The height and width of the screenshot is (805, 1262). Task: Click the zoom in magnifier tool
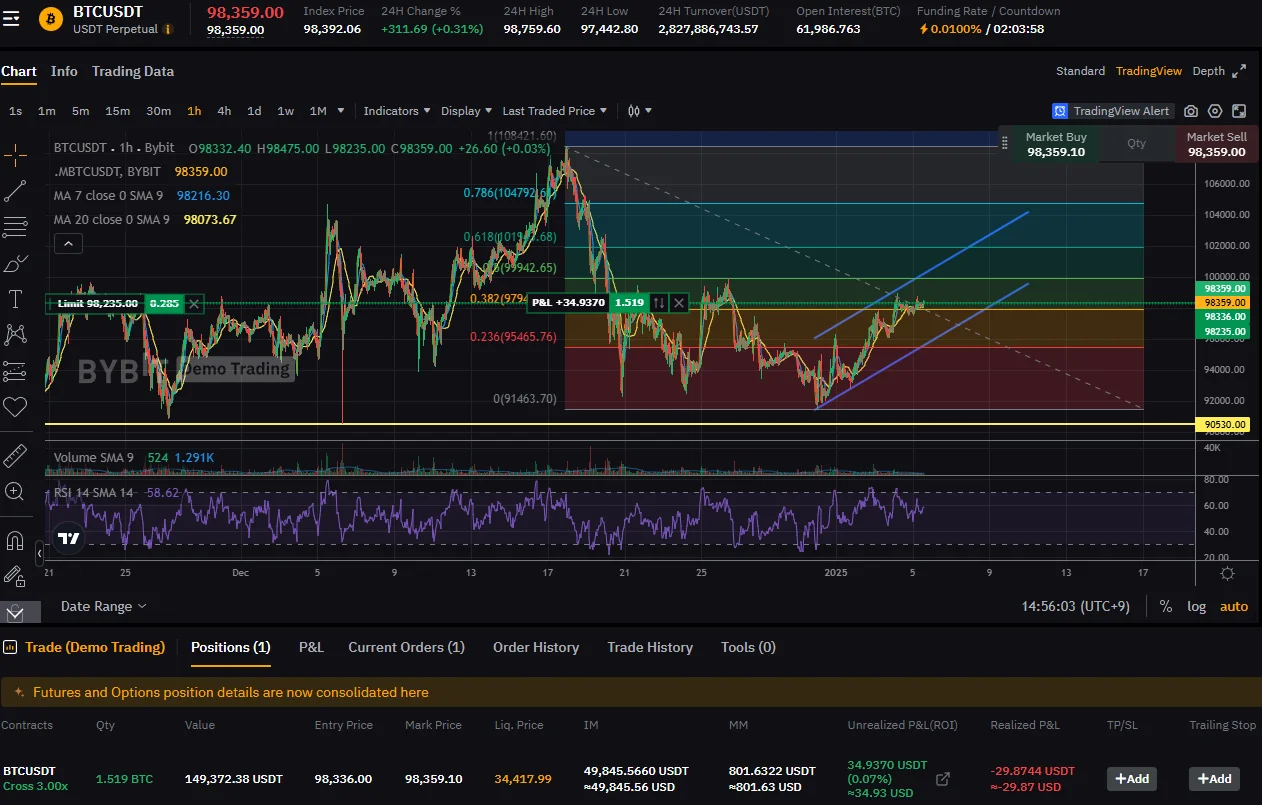[15, 491]
